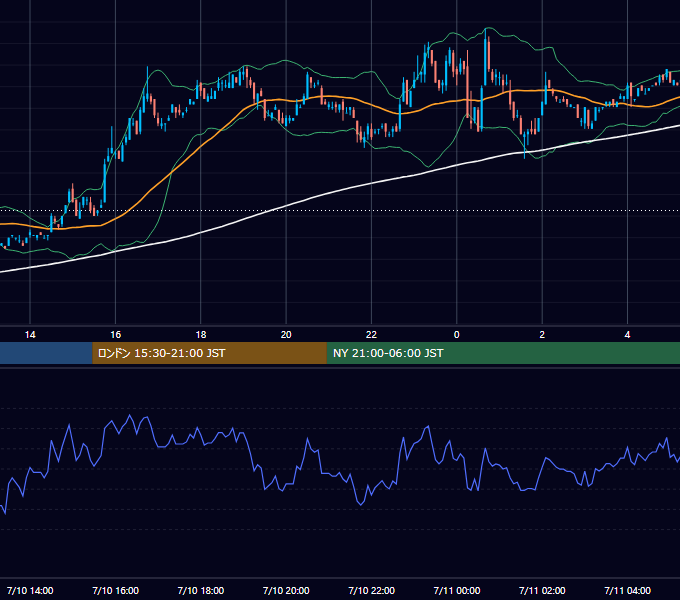
Task: Click the 7/10 14:00 label on oscillator axis
Action: point(30,590)
